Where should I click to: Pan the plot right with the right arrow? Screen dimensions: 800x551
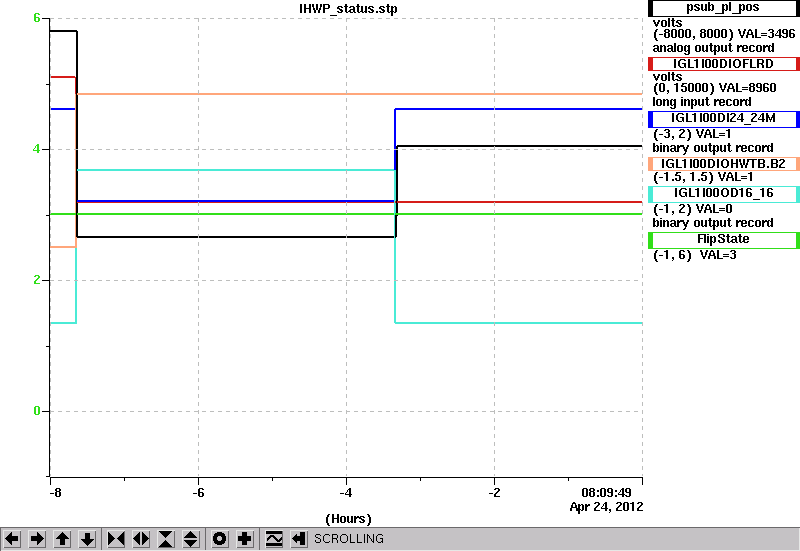click(37, 539)
